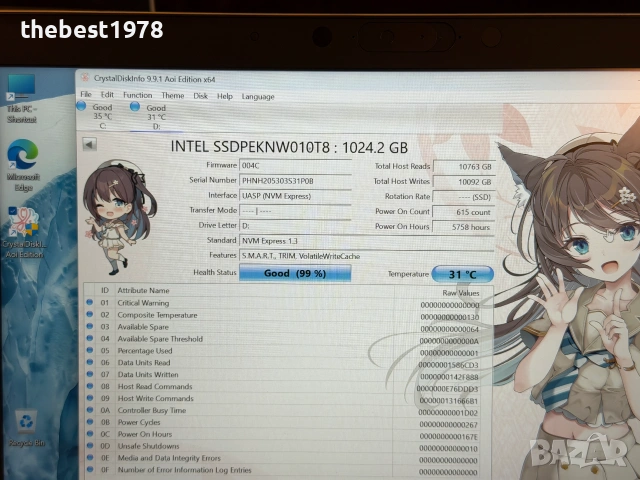This screenshot has width=640, height=480.
Task: Open the Edit menu
Action: 107,95
